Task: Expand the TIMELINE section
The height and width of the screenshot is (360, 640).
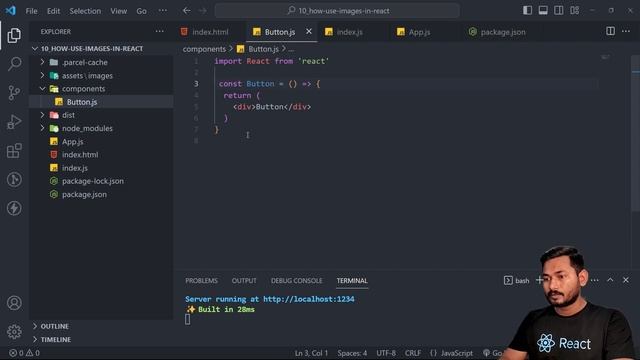Action: (101, 339)
